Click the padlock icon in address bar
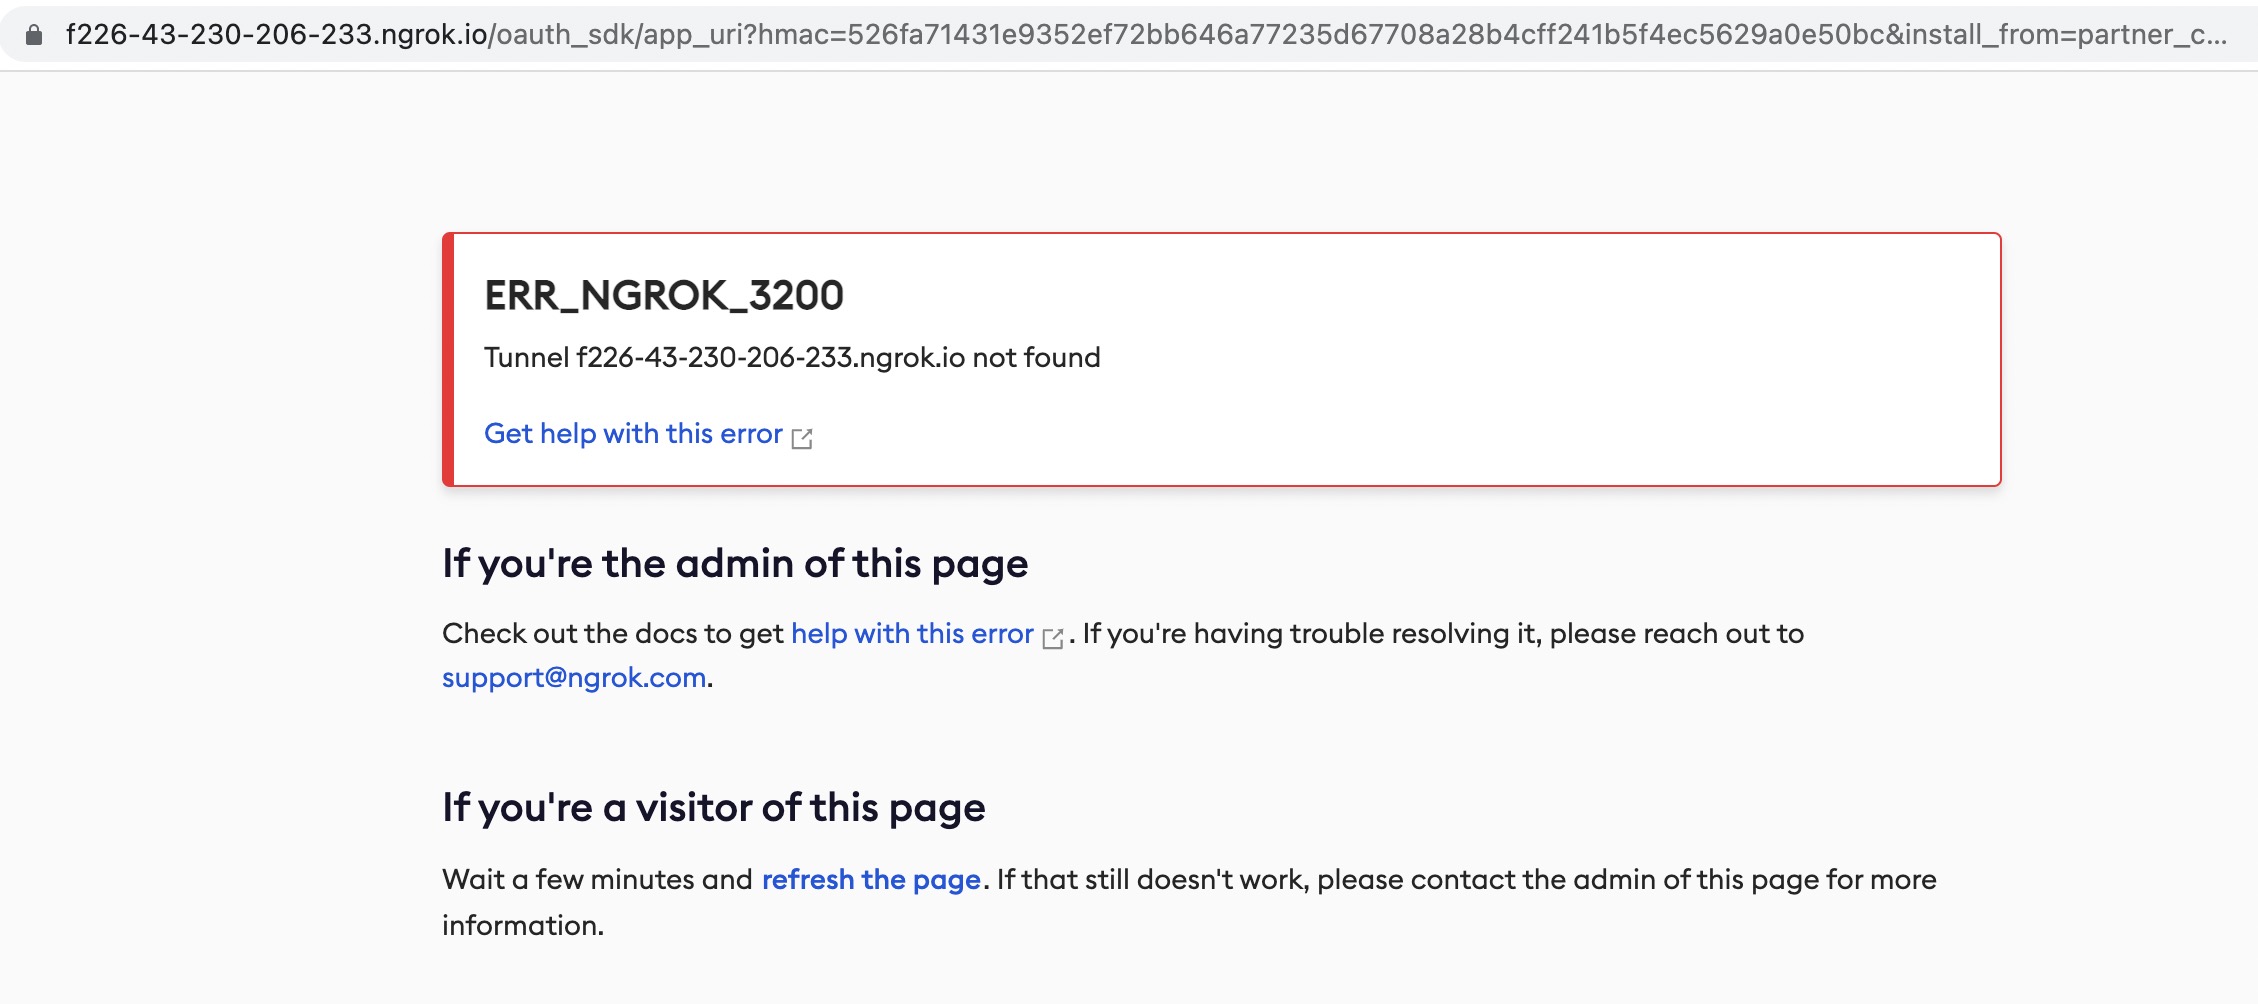Viewport: 2258px width, 1004px height. pos(34,35)
